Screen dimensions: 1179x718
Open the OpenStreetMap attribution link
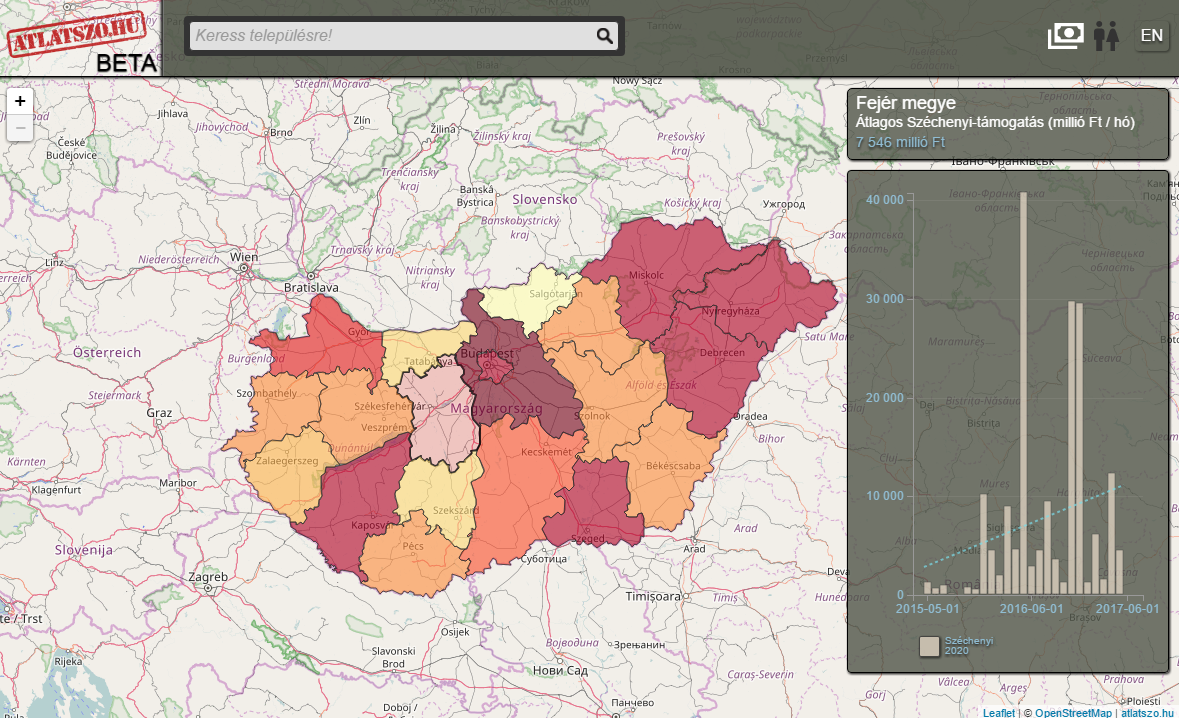1073,712
